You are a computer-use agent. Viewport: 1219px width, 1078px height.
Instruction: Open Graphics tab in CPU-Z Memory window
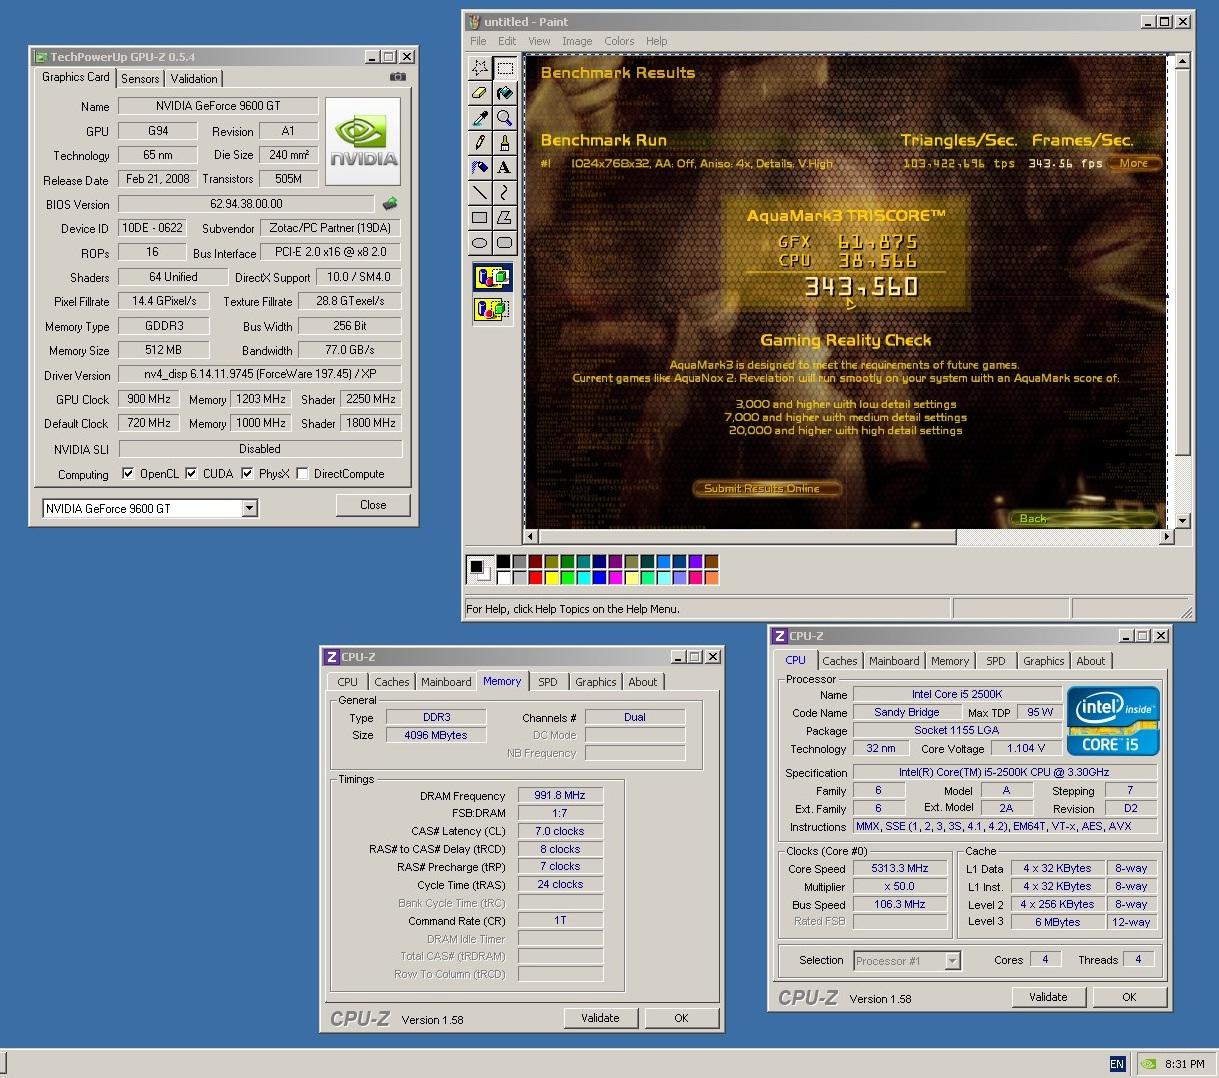coord(596,682)
